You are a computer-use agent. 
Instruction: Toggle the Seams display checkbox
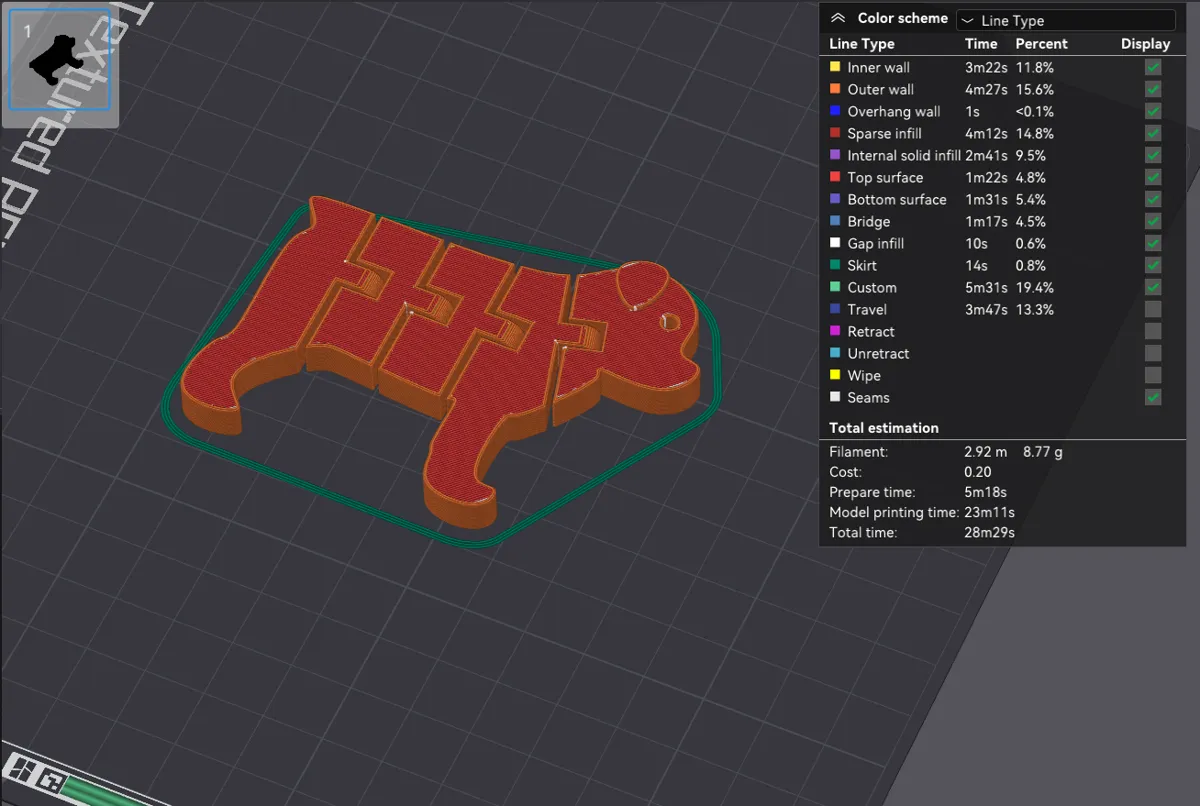point(1153,397)
